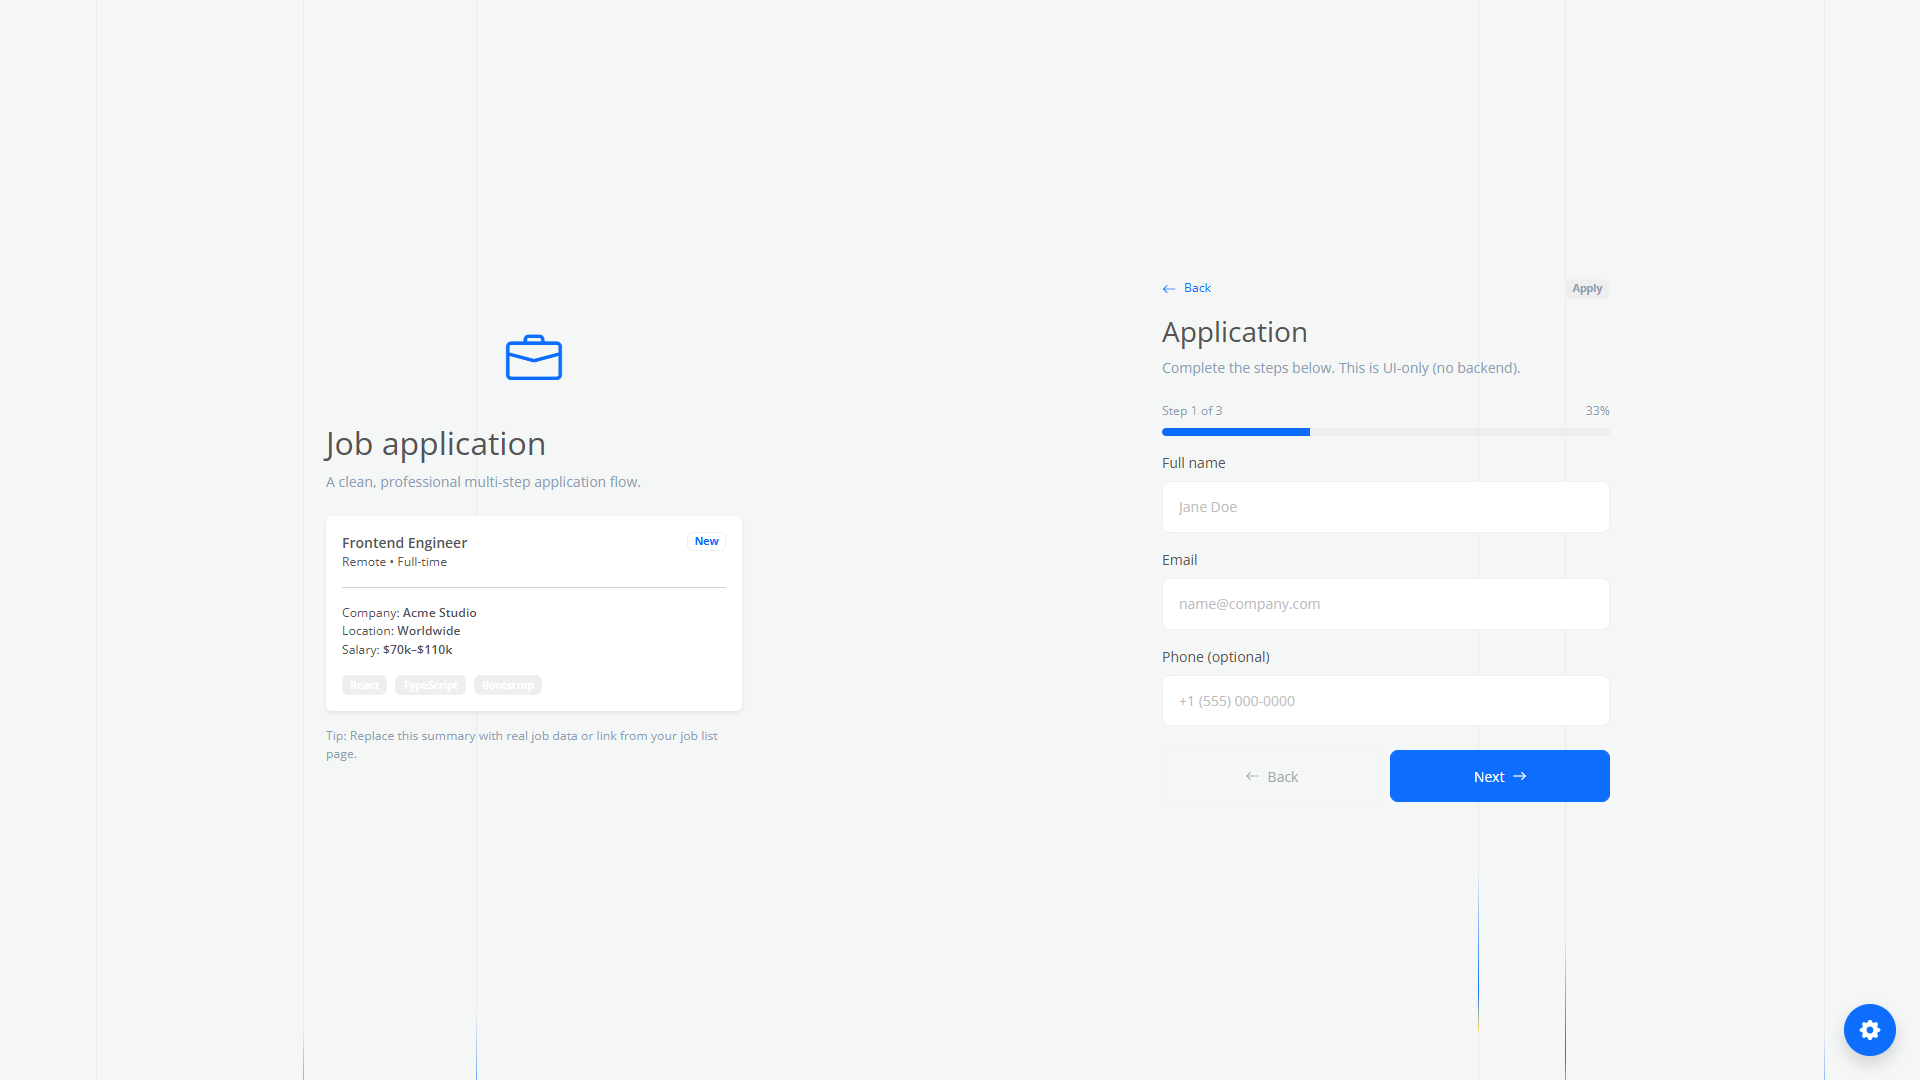This screenshot has height=1080, width=1920.
Task: Click the briefcase icon above Job application
Action: [534, 358]
